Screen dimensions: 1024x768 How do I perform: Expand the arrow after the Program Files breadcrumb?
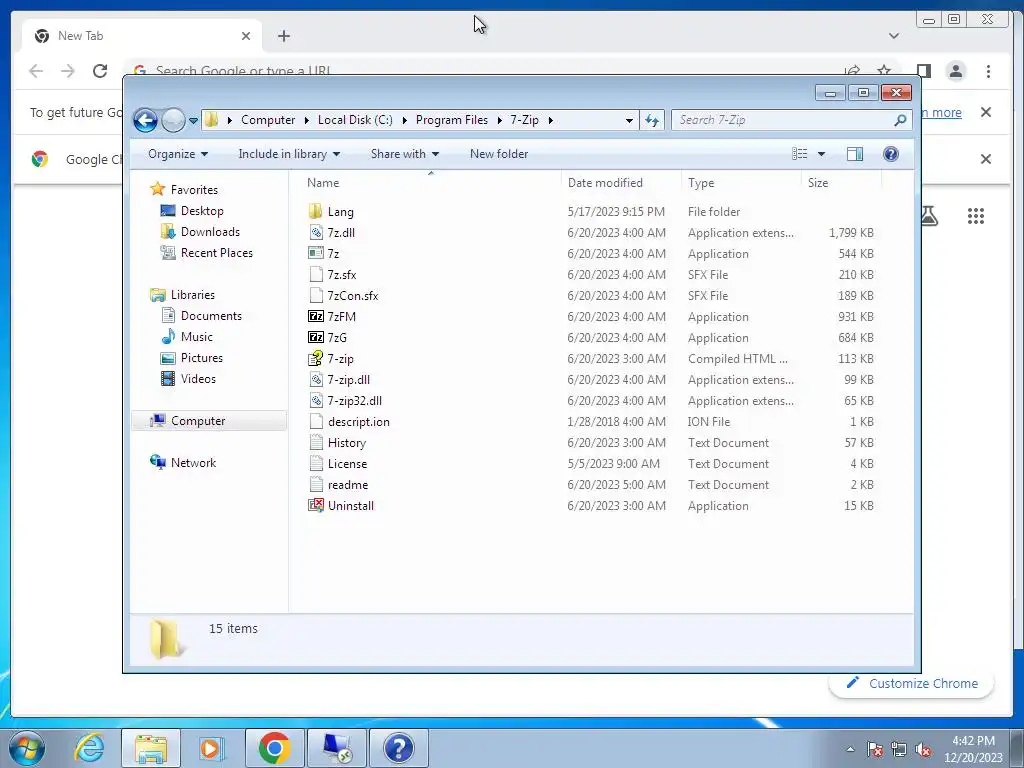(x=500, y=120)
